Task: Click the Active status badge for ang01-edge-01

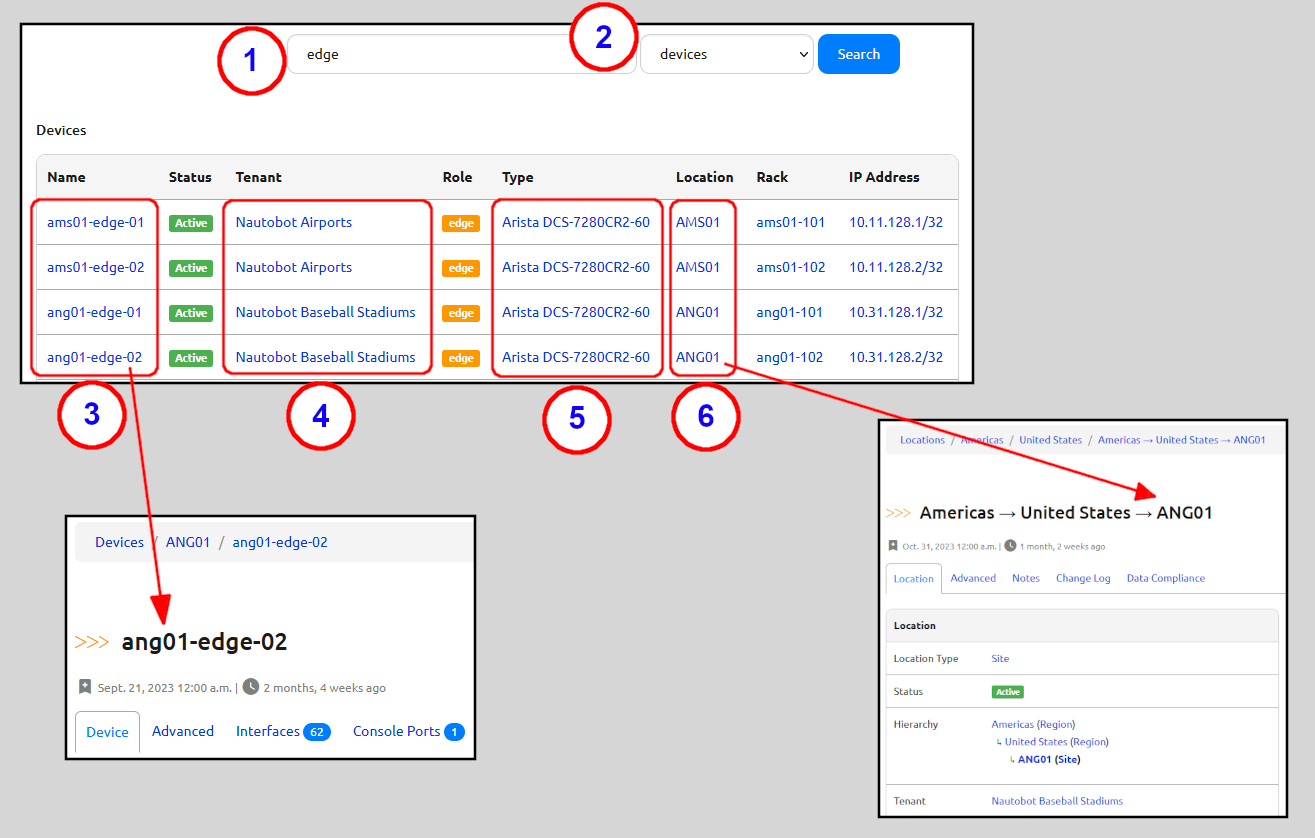Action: click(190, 312)
